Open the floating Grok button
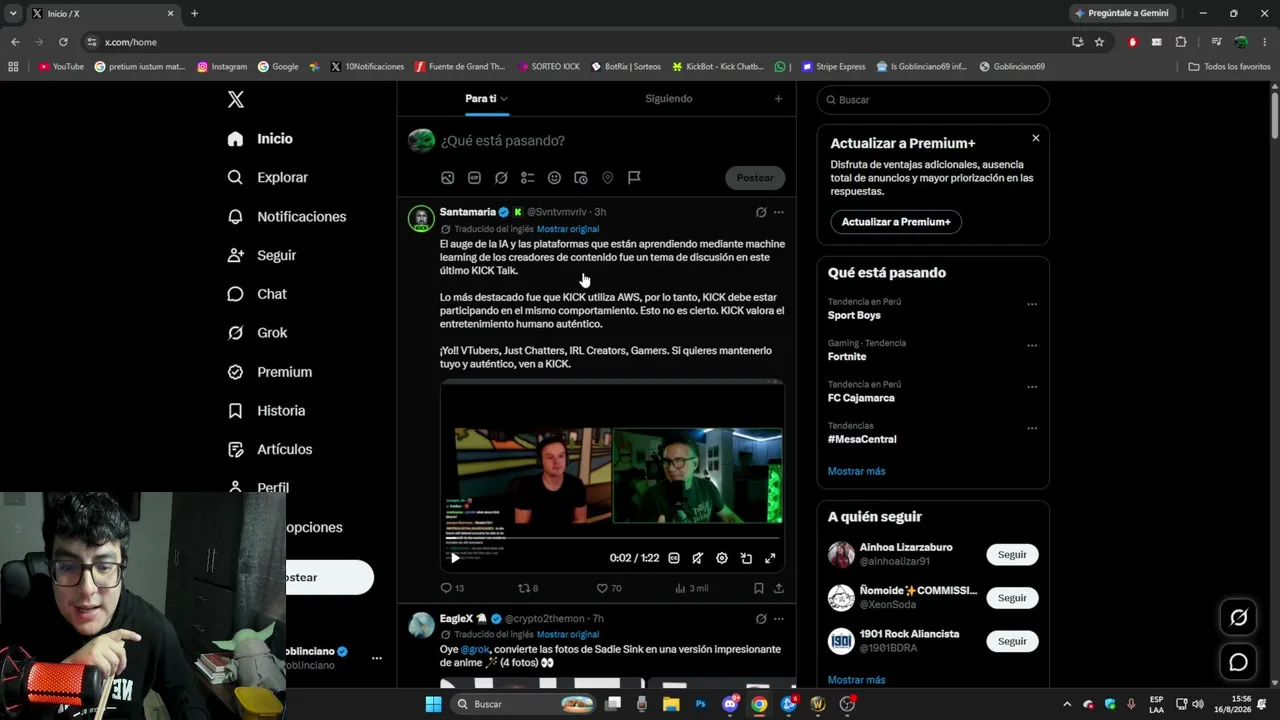This screenshot has width=1280, height=720. pyautogui.click(x=1238, y=617)
